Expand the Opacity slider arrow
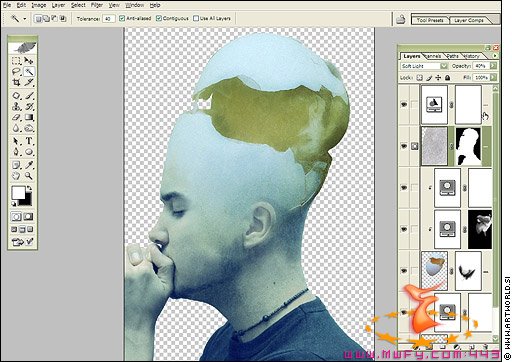 493,66
